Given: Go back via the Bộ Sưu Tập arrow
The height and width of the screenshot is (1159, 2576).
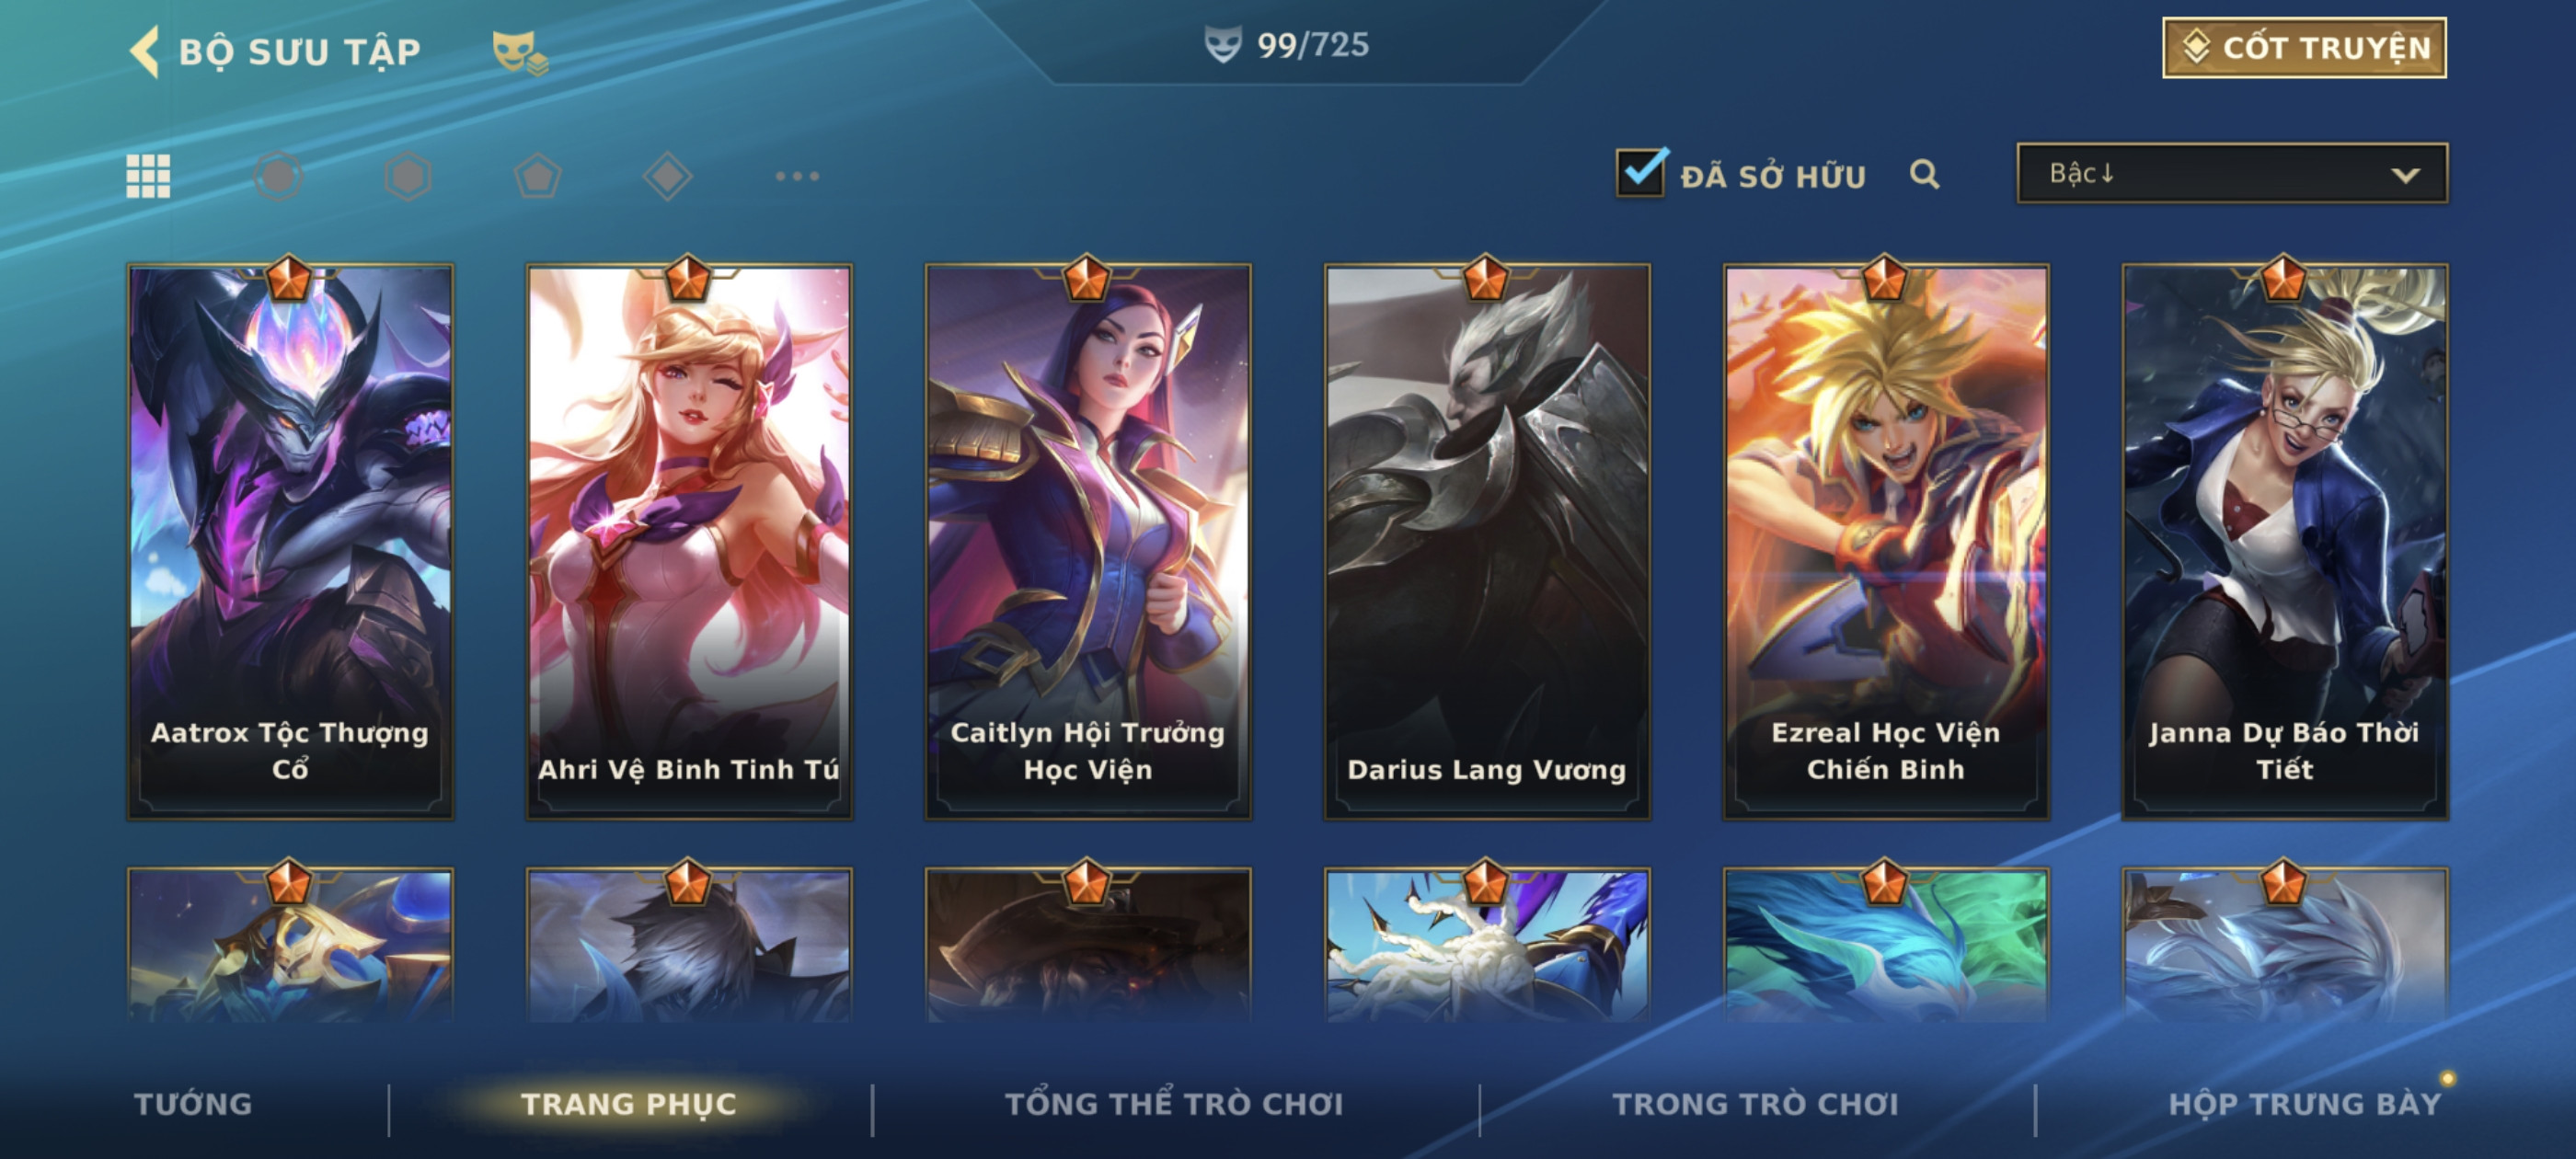Looking at the screenshot, I should coord(145,51).
